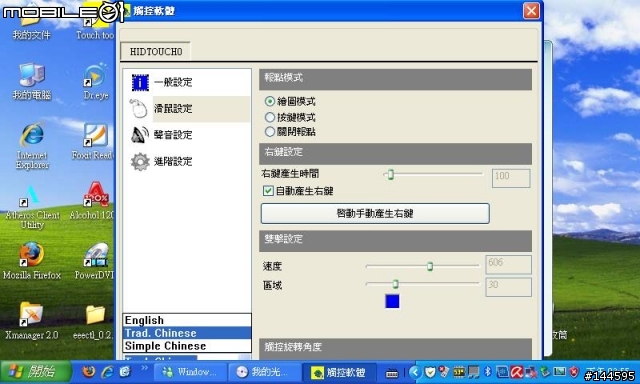Expand hidden tray icons arrow

[x=415, y=372]
